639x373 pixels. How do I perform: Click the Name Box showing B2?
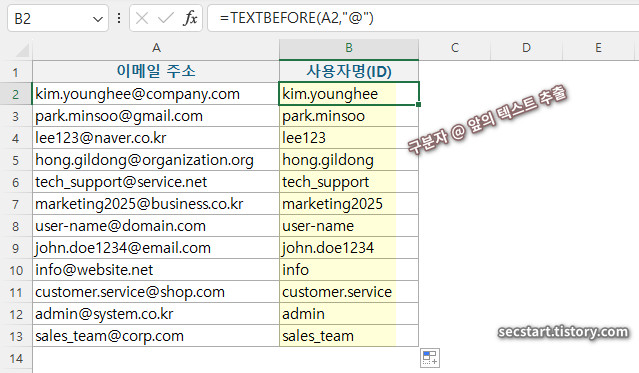point(58,18)
